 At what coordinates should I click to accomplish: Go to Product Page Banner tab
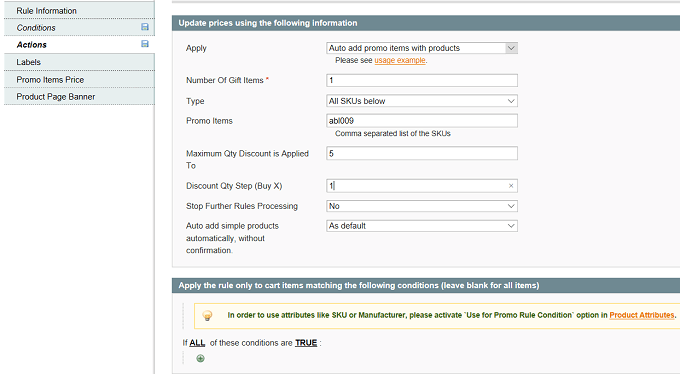(79, 96)
